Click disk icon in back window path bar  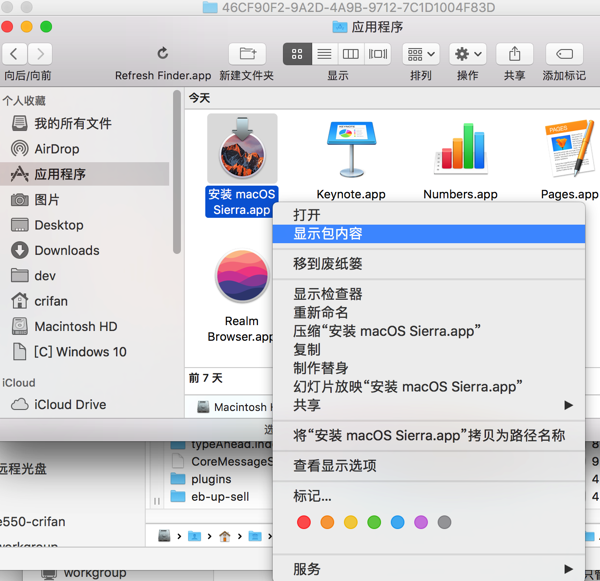tap(164, 536)
